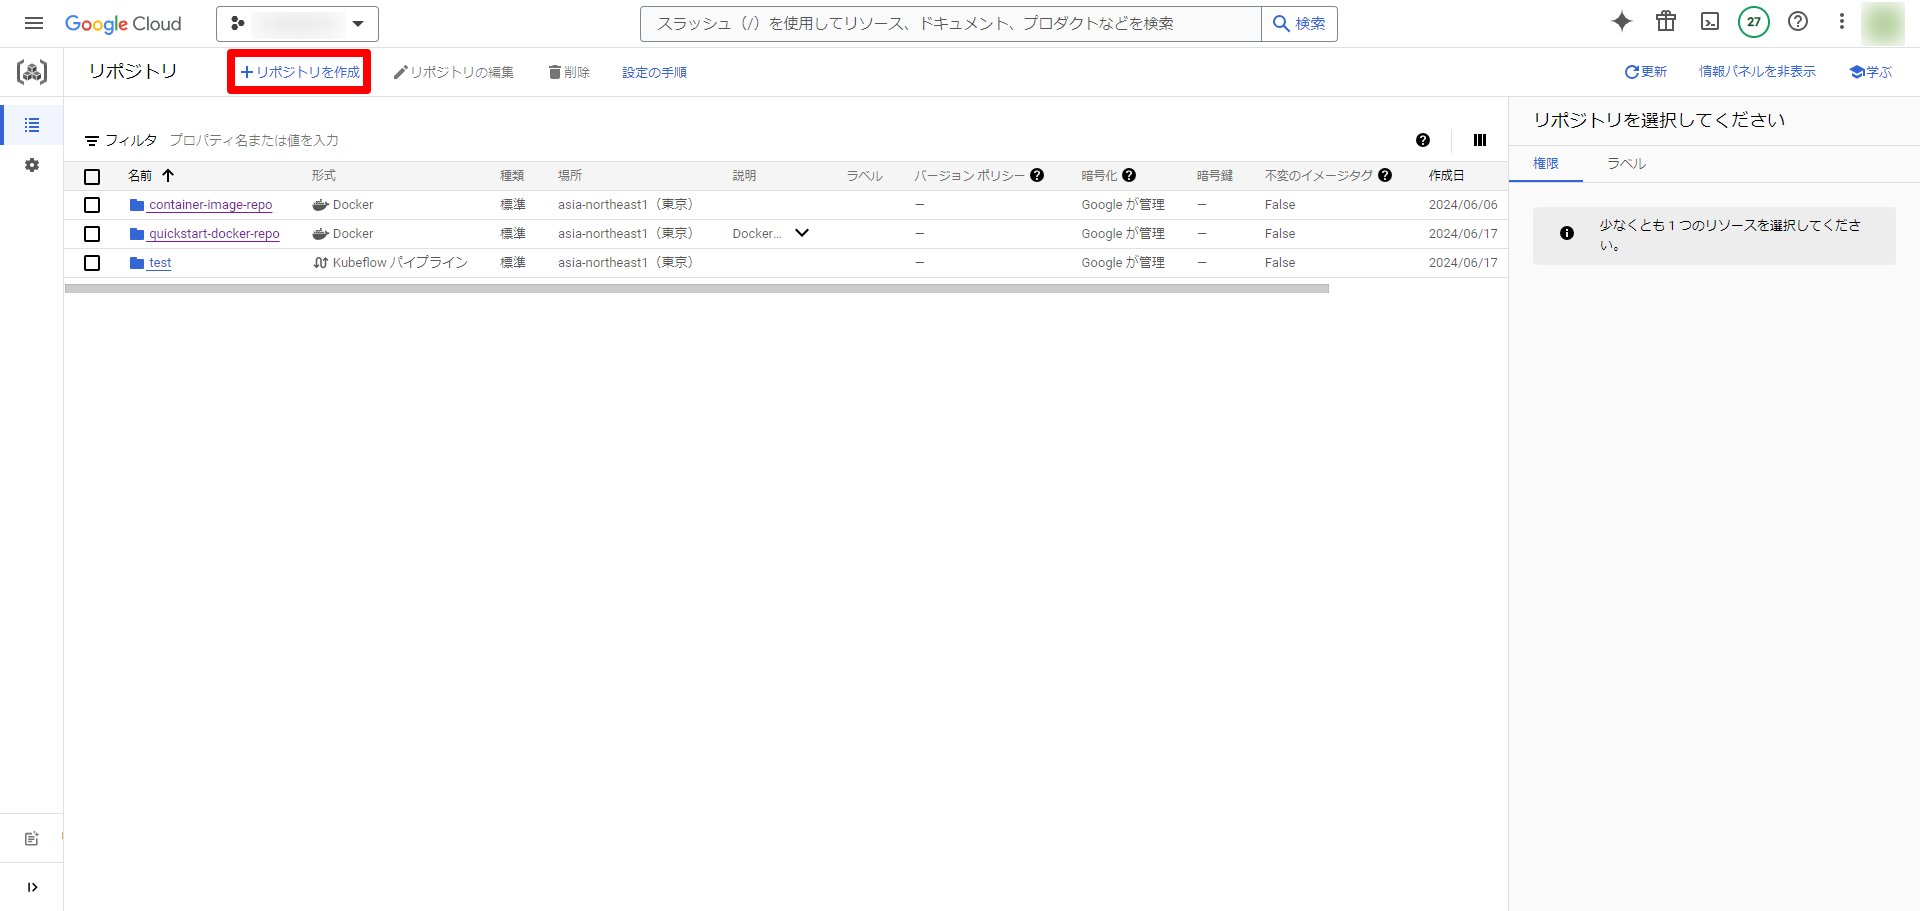The image size is (1920, 911).
Task: Click the Artifact Registry logo icon
Action: [31, 71]
